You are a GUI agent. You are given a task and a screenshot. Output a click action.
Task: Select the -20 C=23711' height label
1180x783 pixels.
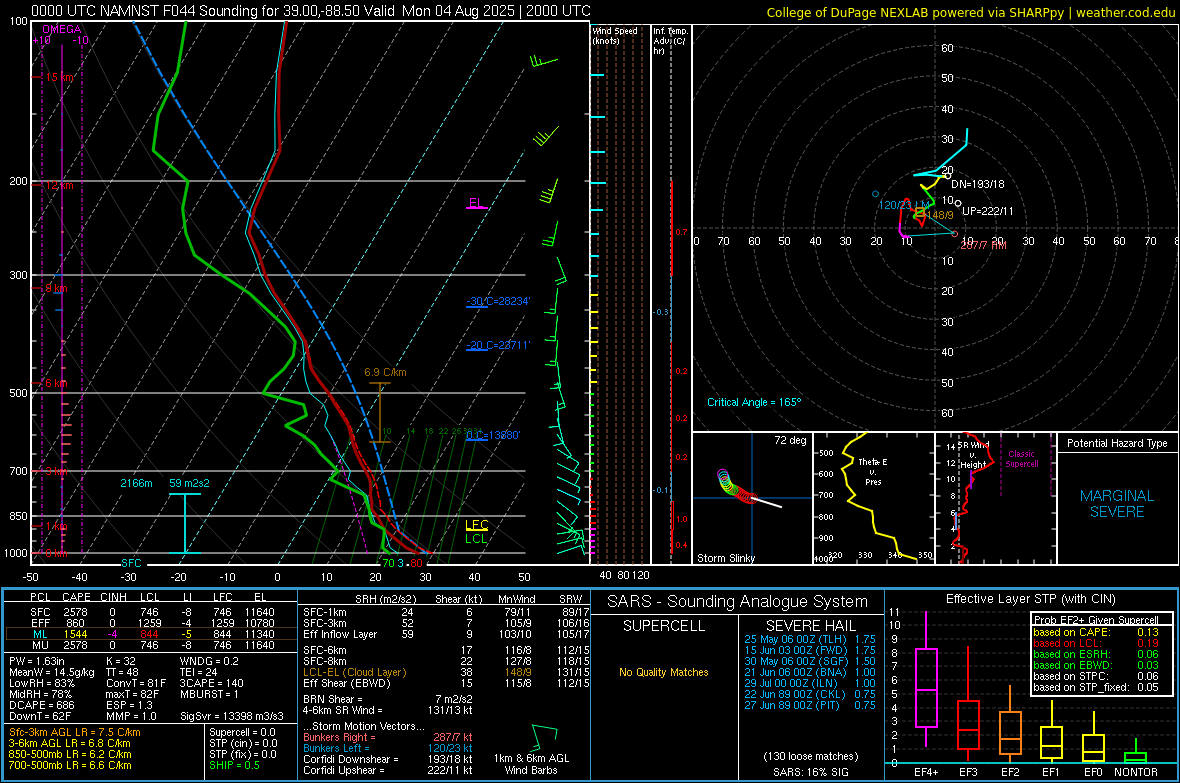coord(498,346)
